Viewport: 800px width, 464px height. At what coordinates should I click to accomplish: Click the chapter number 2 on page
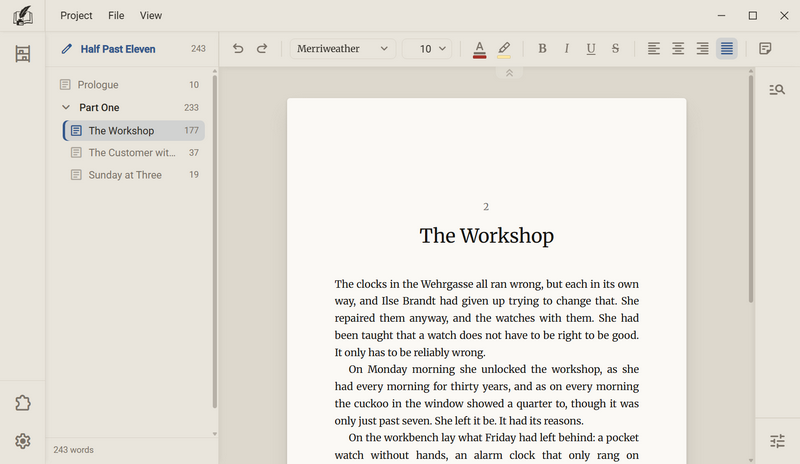486,207
